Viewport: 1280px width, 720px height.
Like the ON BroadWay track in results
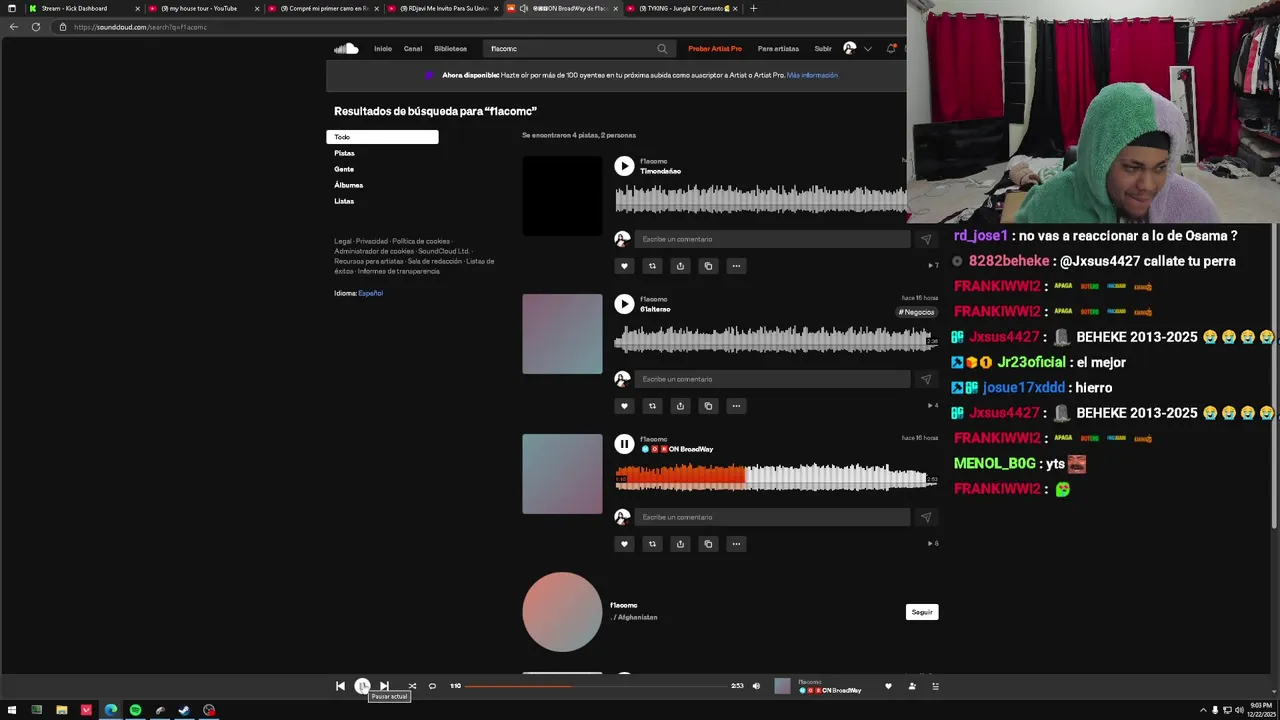tap(624, 544)
